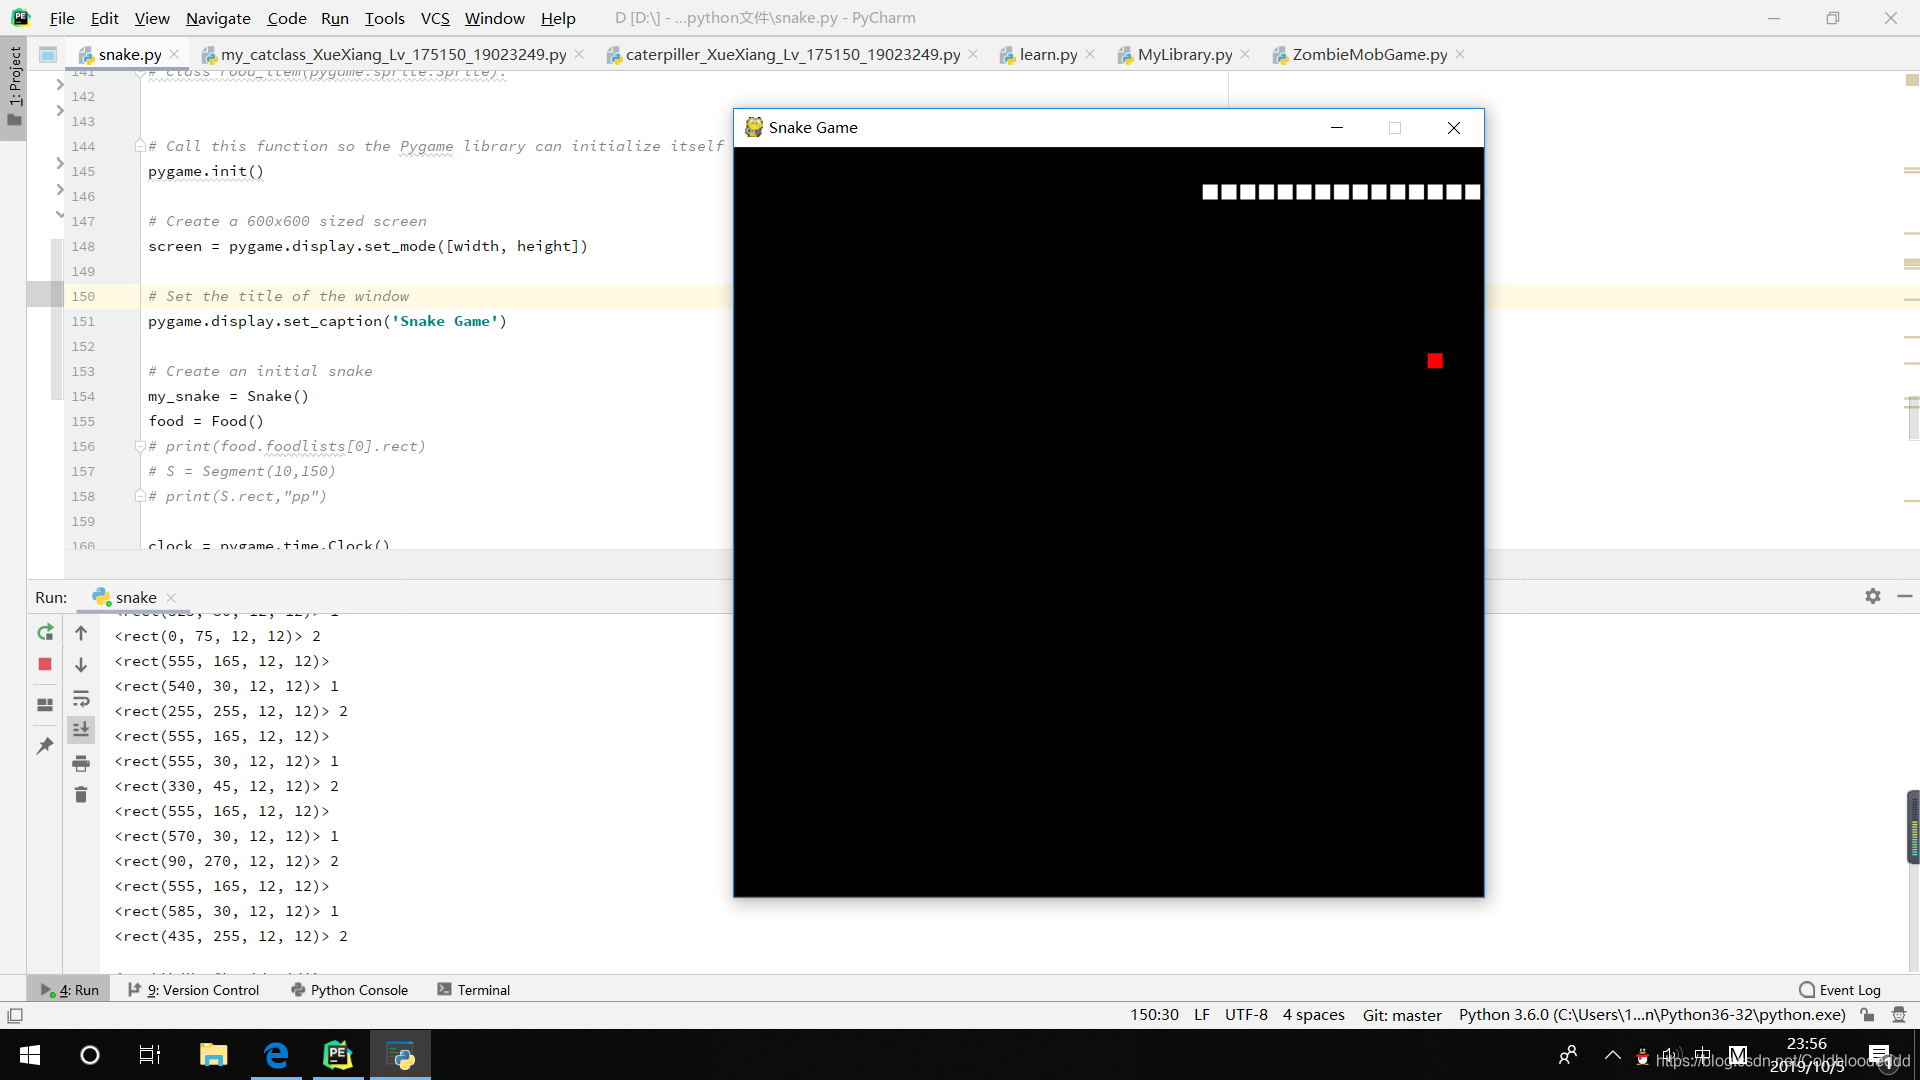
Task: Stop the running snake process
Action: (x=45, y=664)
